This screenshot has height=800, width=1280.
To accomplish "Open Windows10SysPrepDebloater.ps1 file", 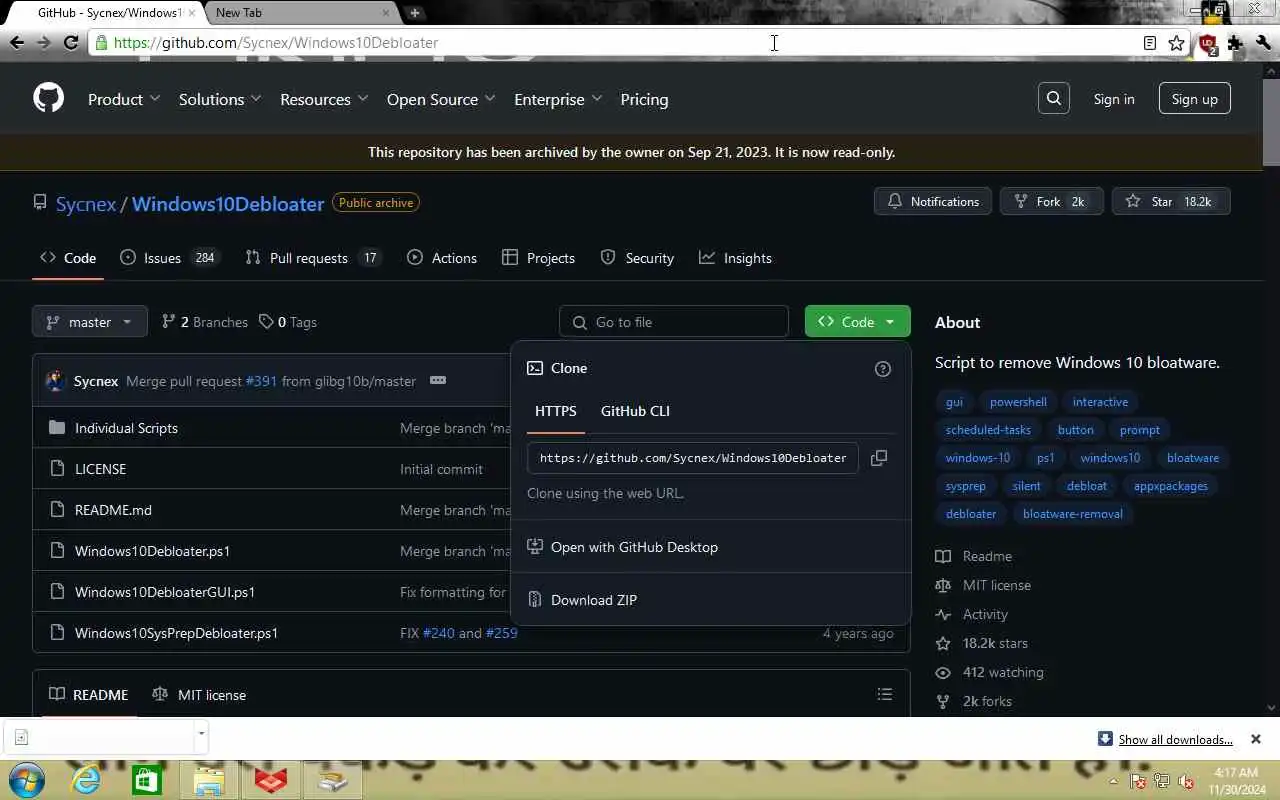I will (176, 633).
